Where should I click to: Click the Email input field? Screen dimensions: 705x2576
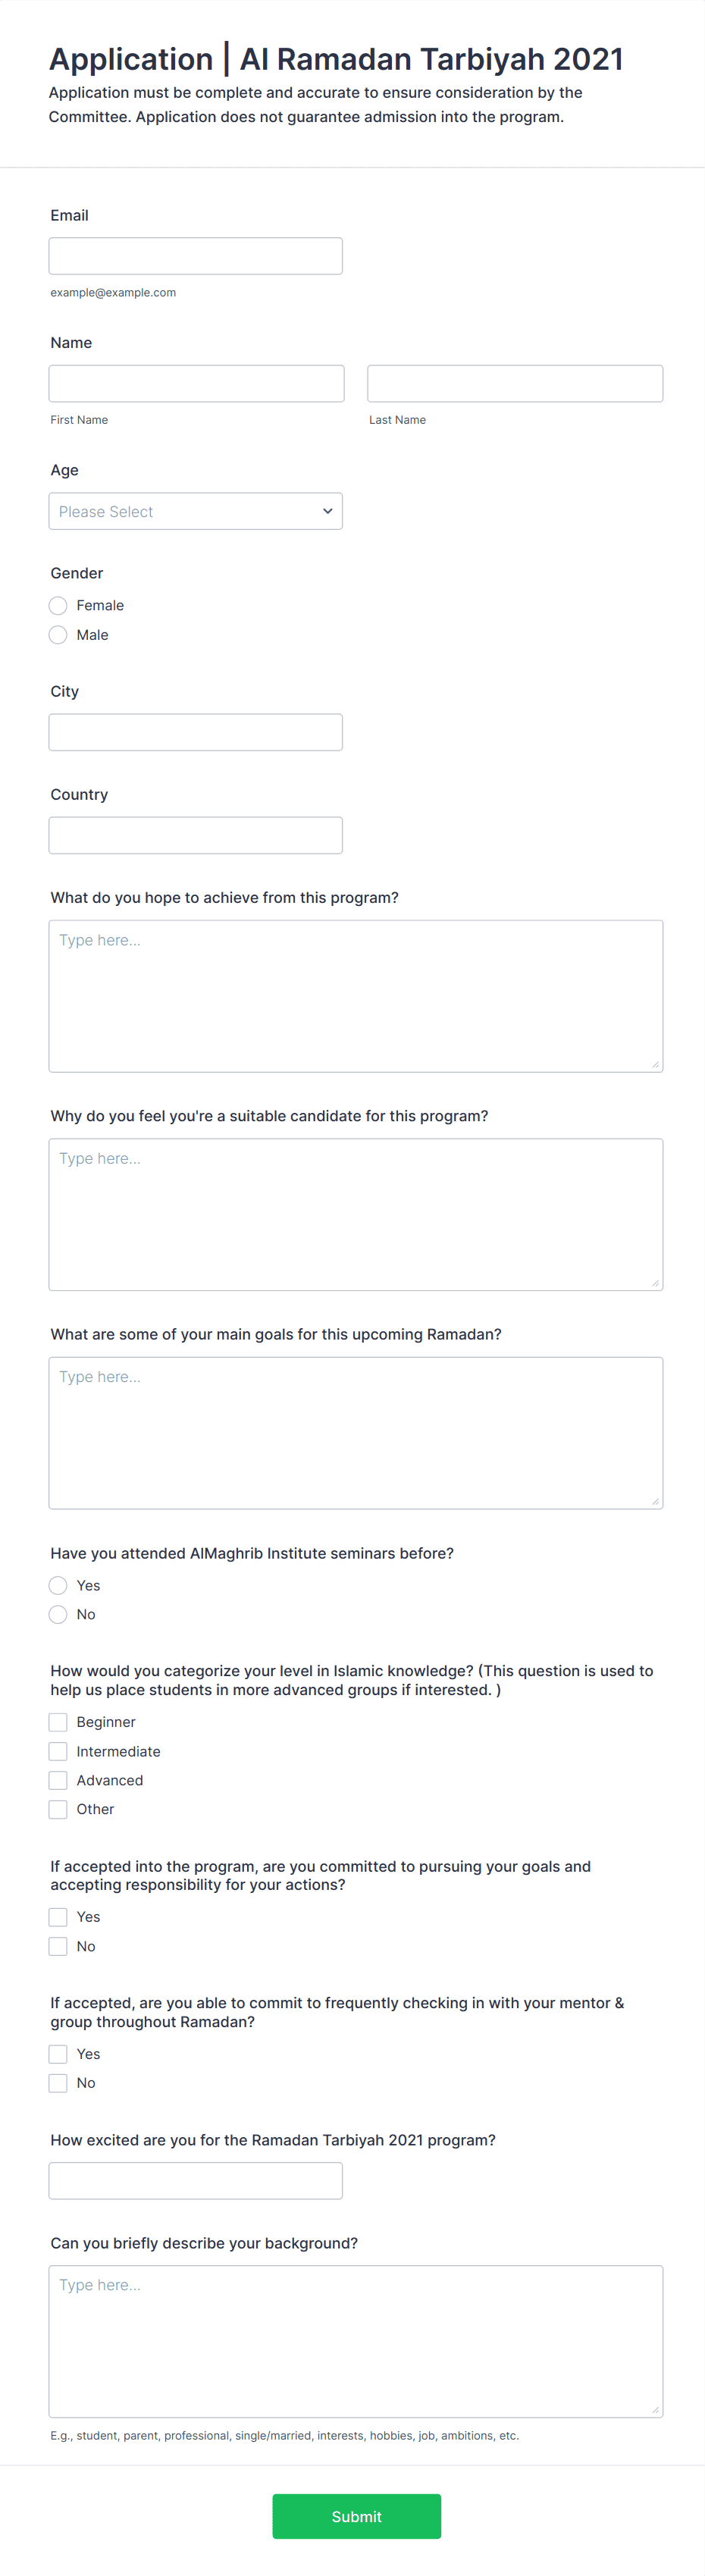point(195,256)
